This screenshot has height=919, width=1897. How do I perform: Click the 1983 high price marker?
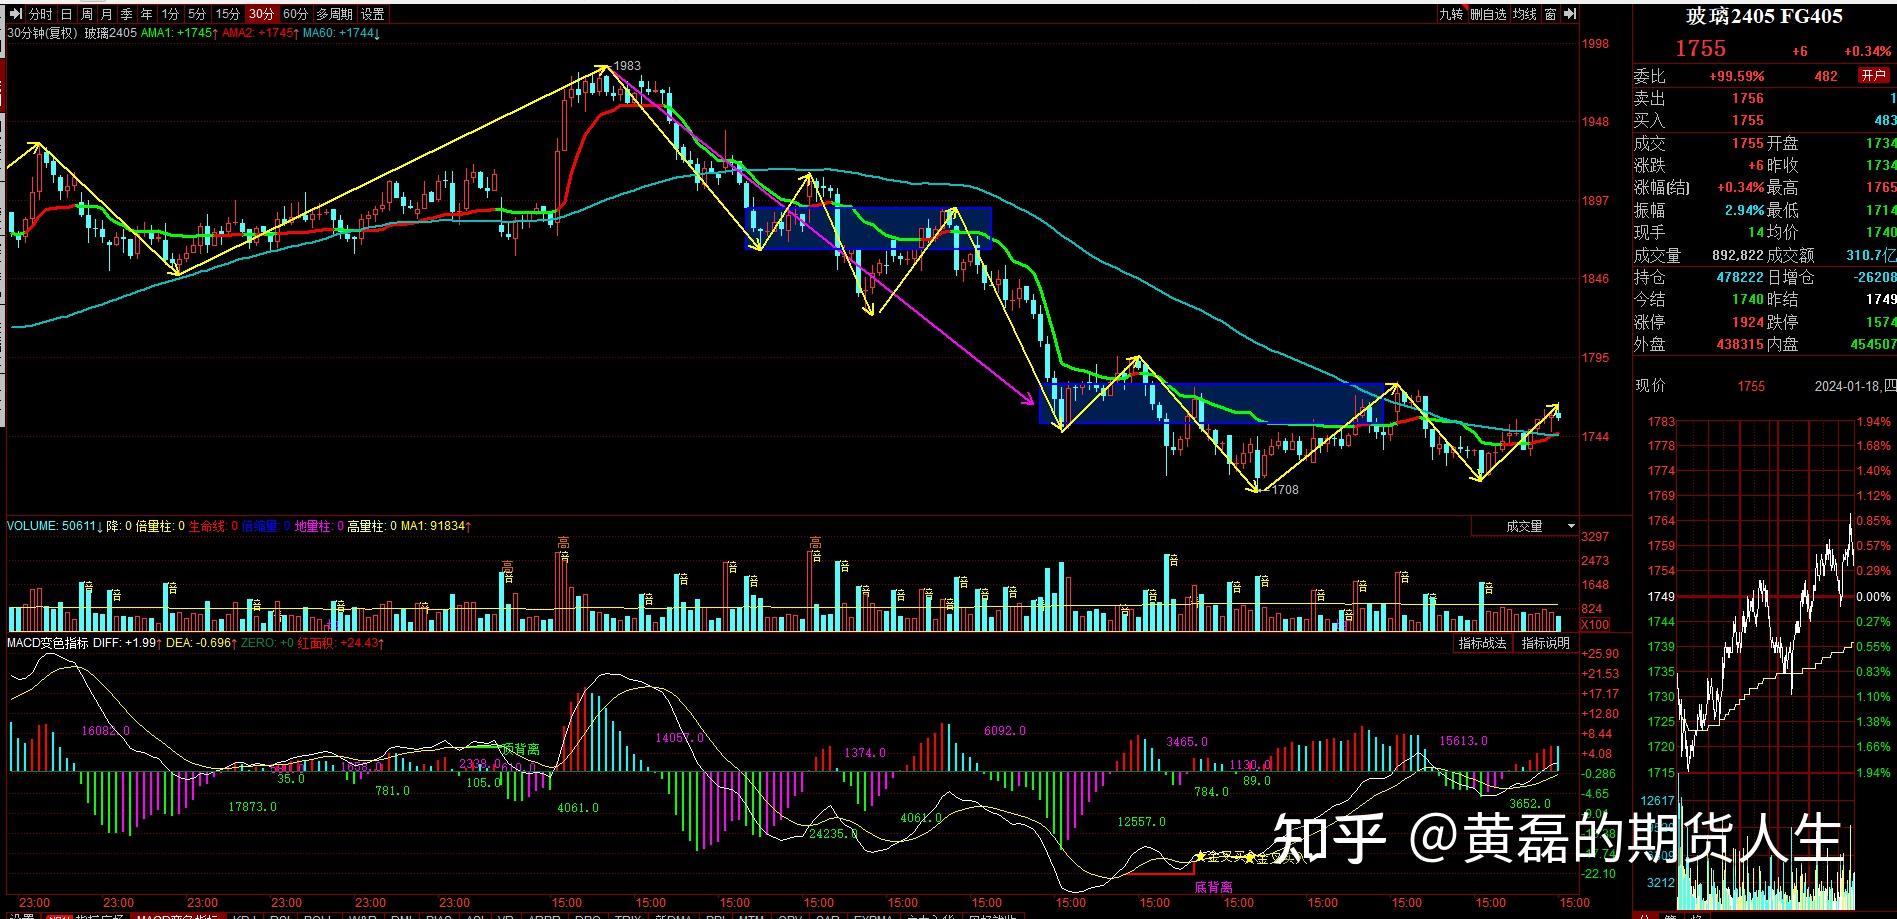tap(627, 66)
